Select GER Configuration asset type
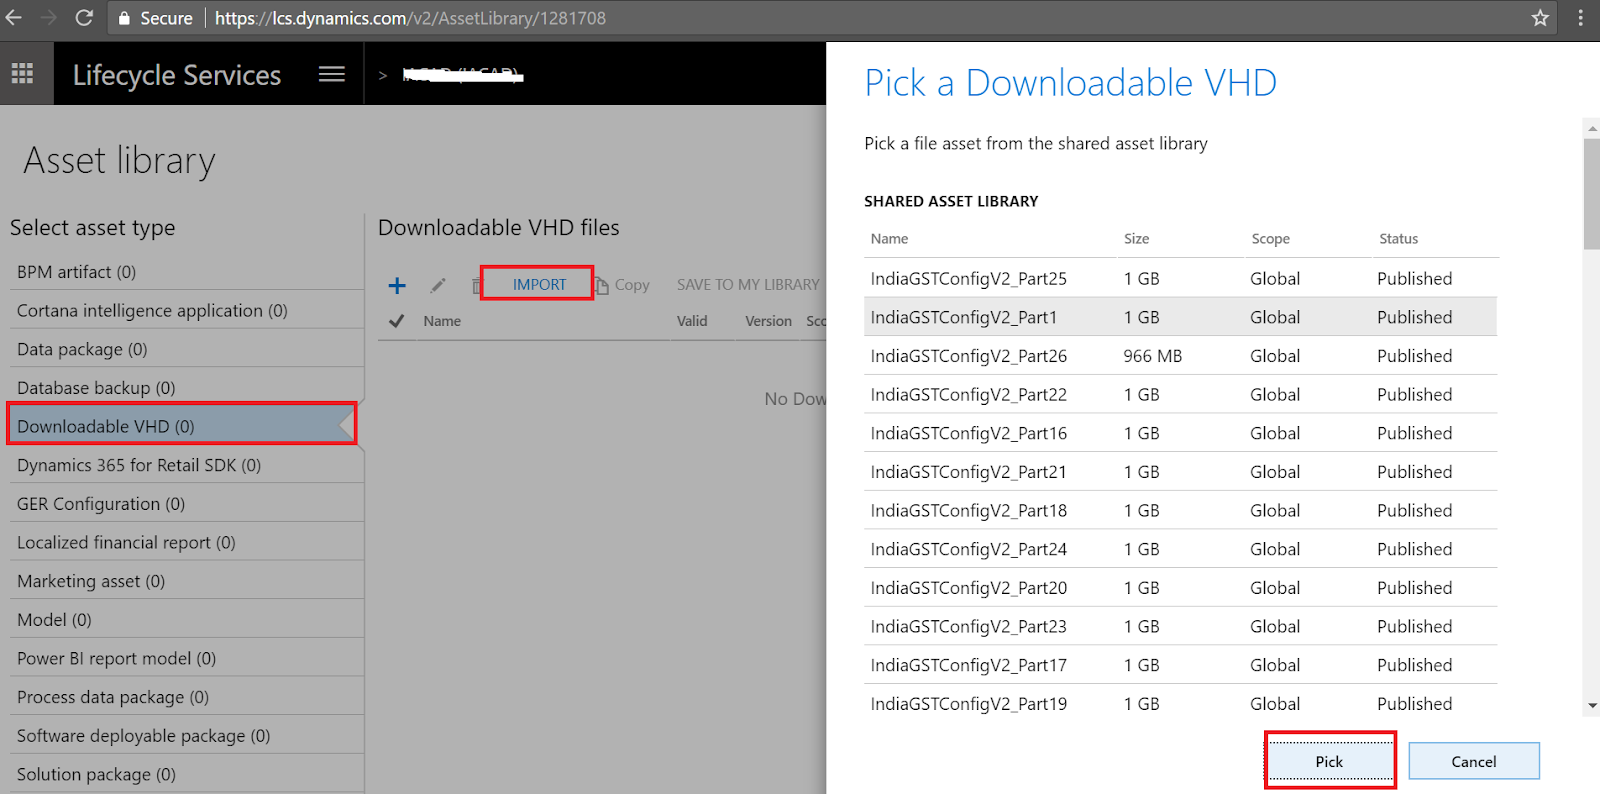 186,504
